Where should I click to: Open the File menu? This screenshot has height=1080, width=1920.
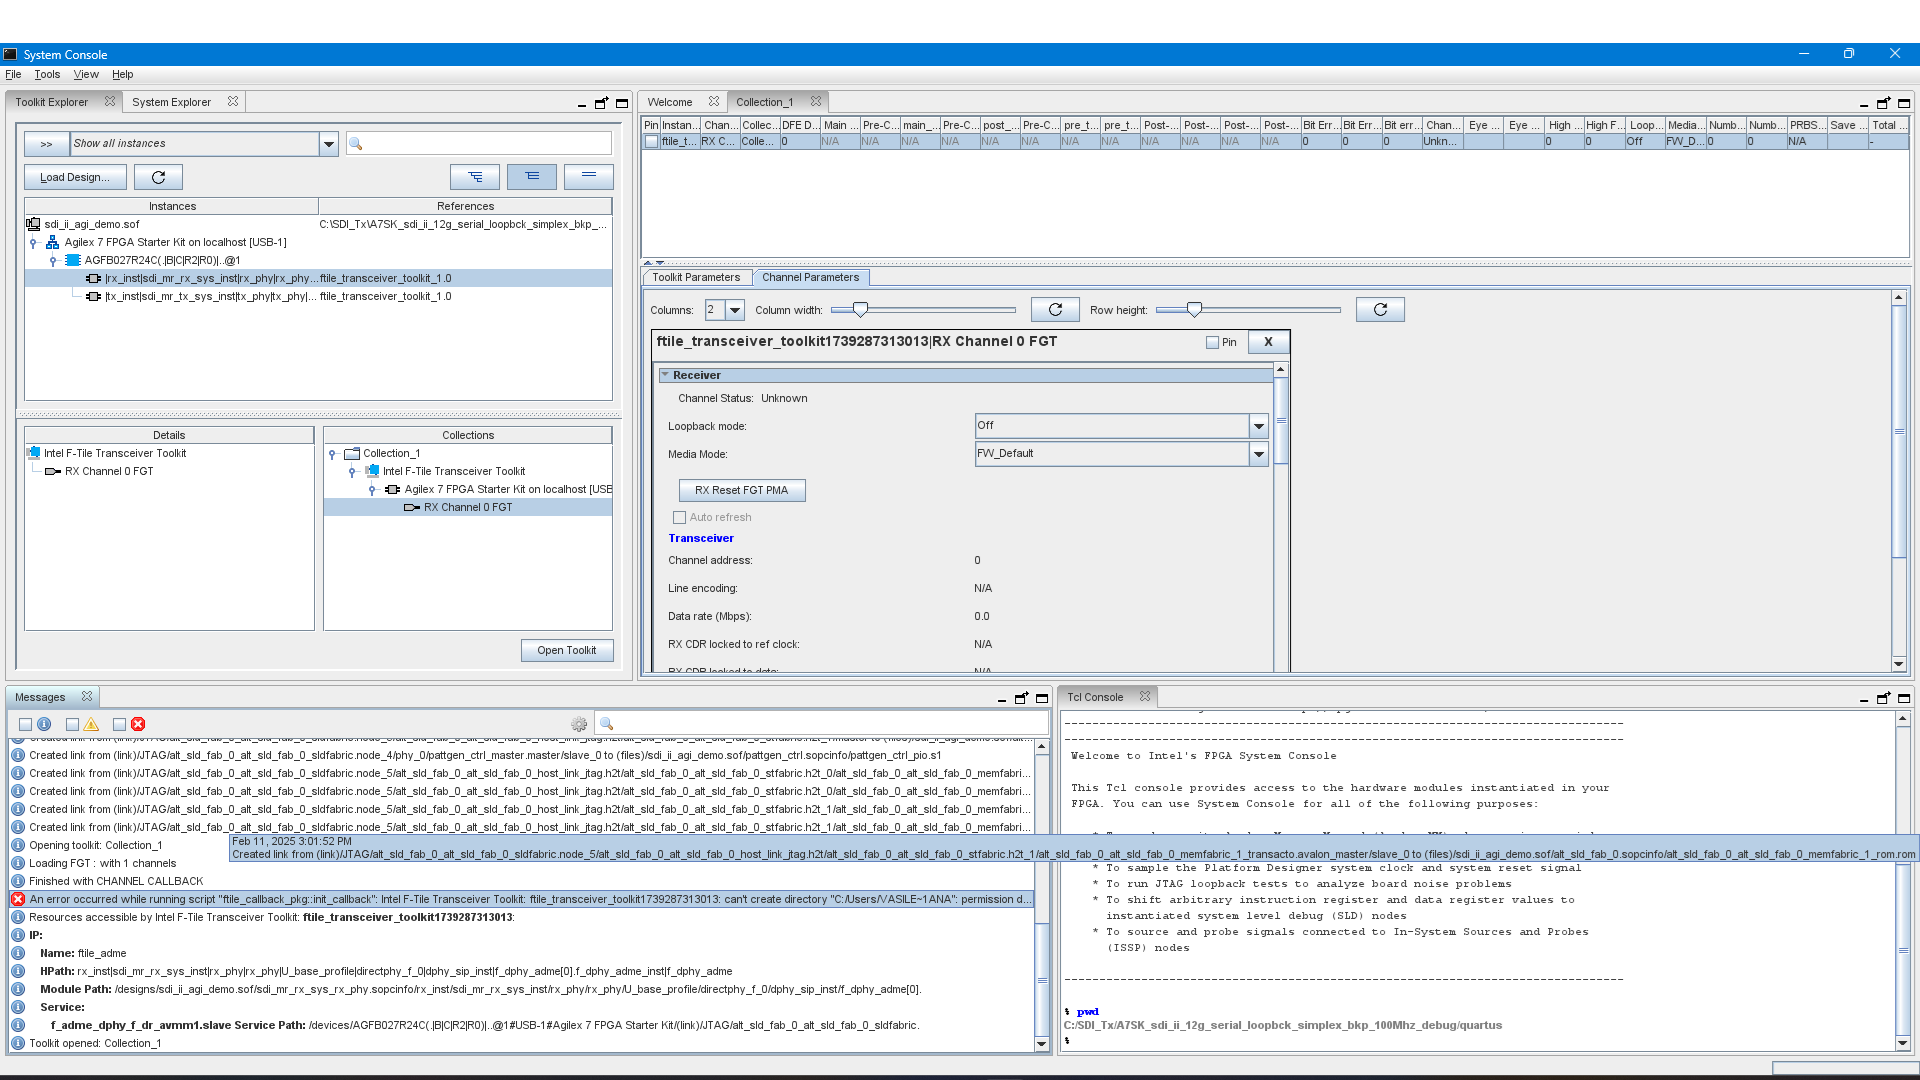(x=13, y=75)
